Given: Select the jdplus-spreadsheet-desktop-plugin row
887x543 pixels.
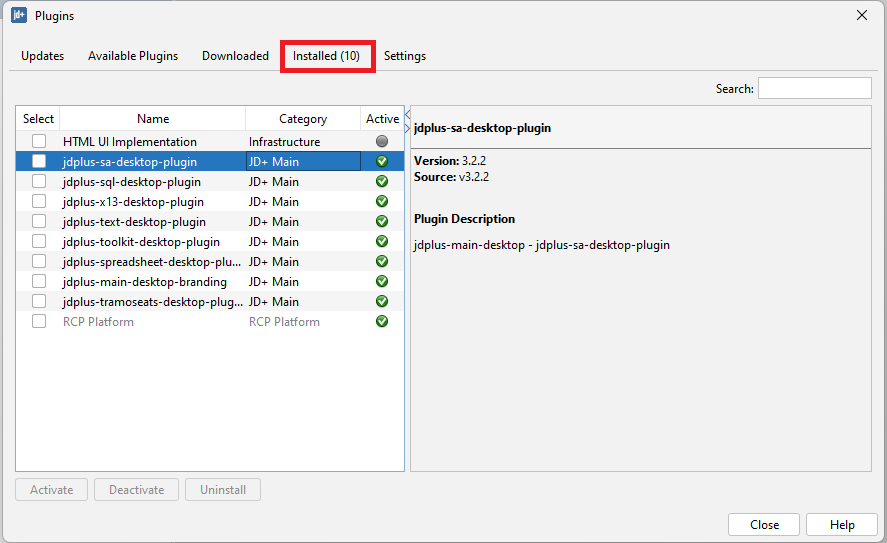Looking at the screenshot, I should point(151,262).
